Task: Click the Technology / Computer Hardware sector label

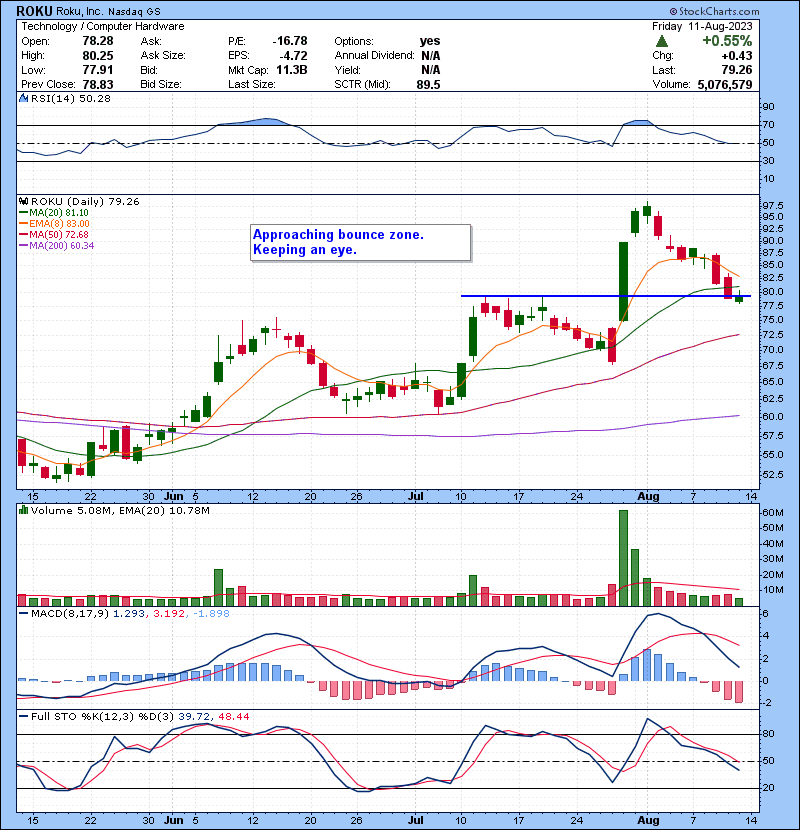Action: click(103, 26)
